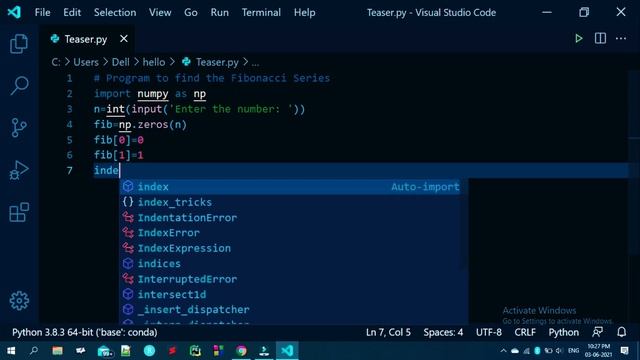Select the IndentationError suggestion
The height and width of the screenshot is (360, 640).
click(x=289, y=218)
